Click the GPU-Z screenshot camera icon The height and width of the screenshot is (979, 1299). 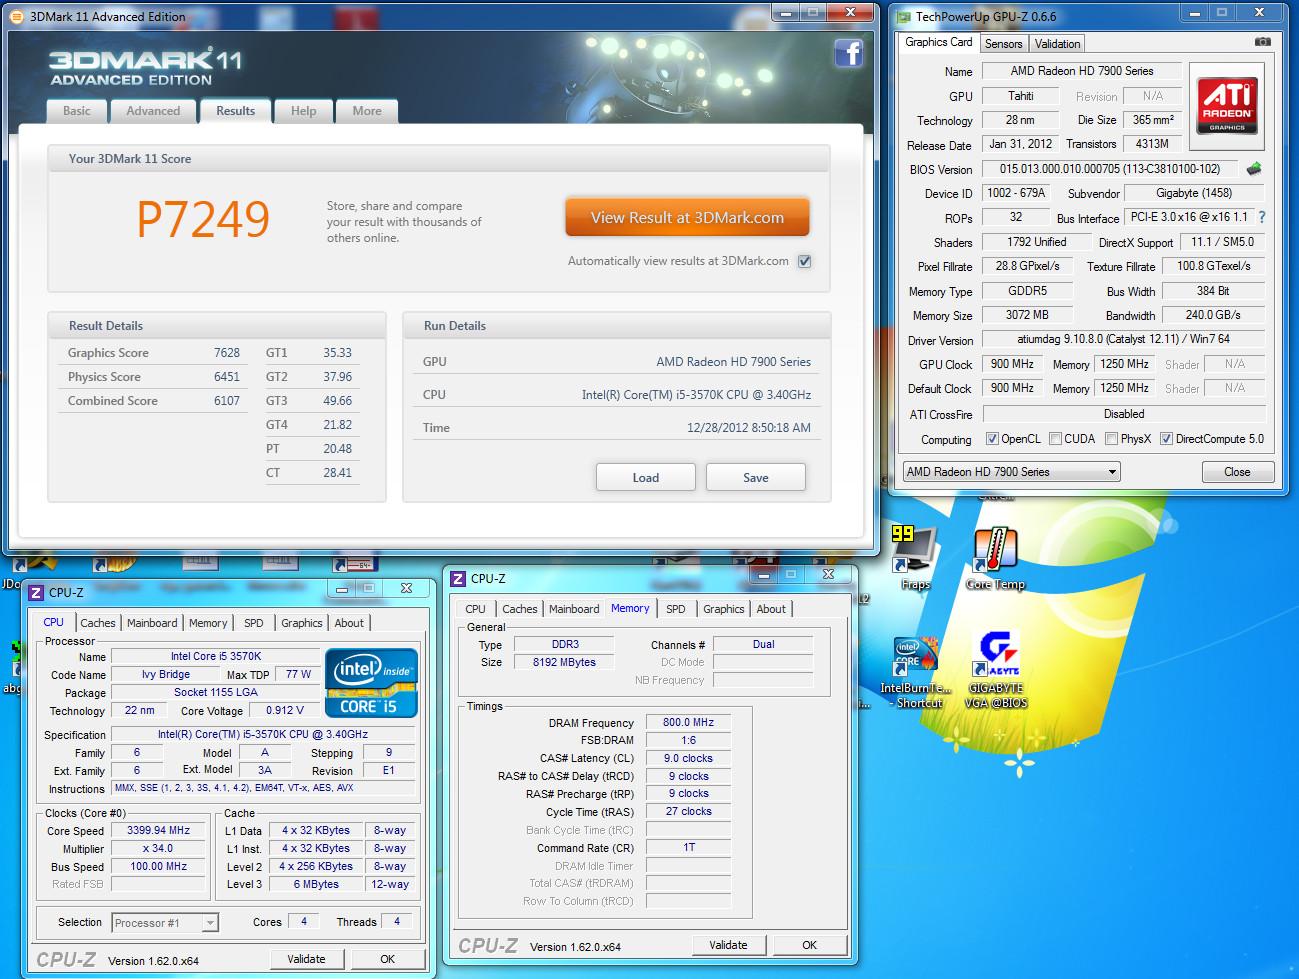pyautogui.click(x=1263, y=42)
